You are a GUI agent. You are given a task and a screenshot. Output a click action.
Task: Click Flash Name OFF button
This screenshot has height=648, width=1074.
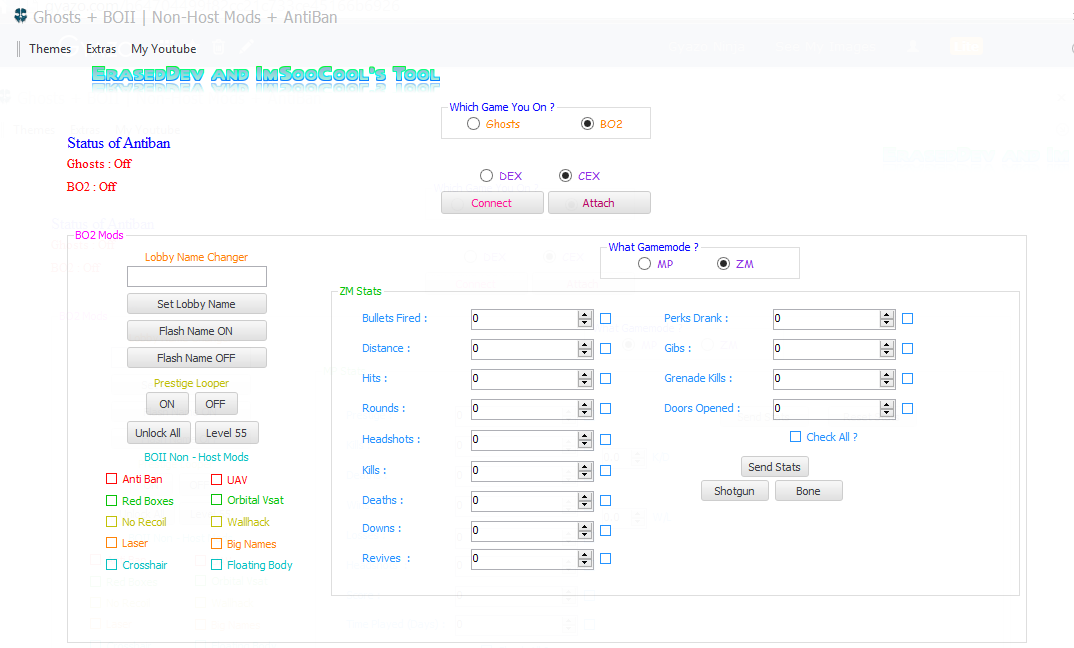(197, 358)
